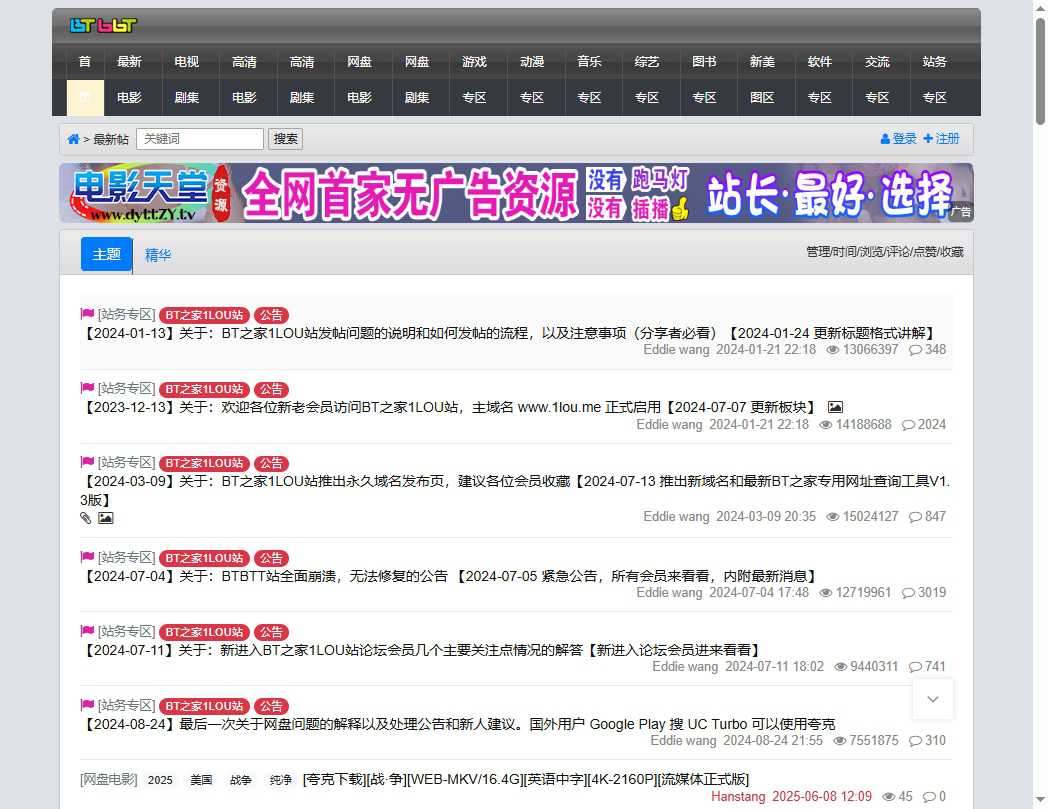
Task: Open the 站务 navigation menu
Action: (934, 61)
